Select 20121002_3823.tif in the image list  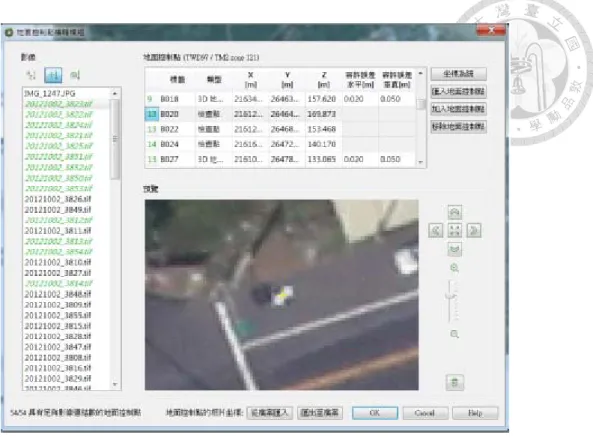(58, 104)
